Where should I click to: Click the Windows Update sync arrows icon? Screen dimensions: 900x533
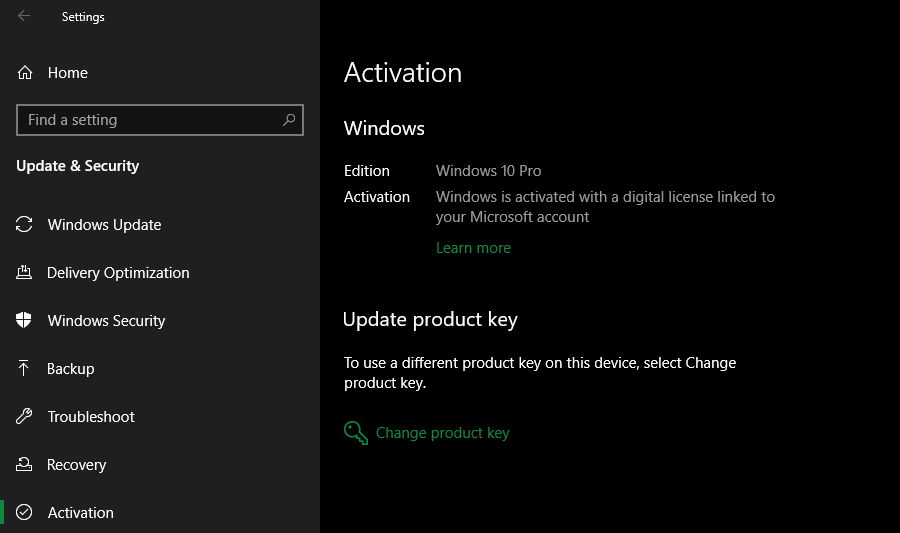pos(24,225)
